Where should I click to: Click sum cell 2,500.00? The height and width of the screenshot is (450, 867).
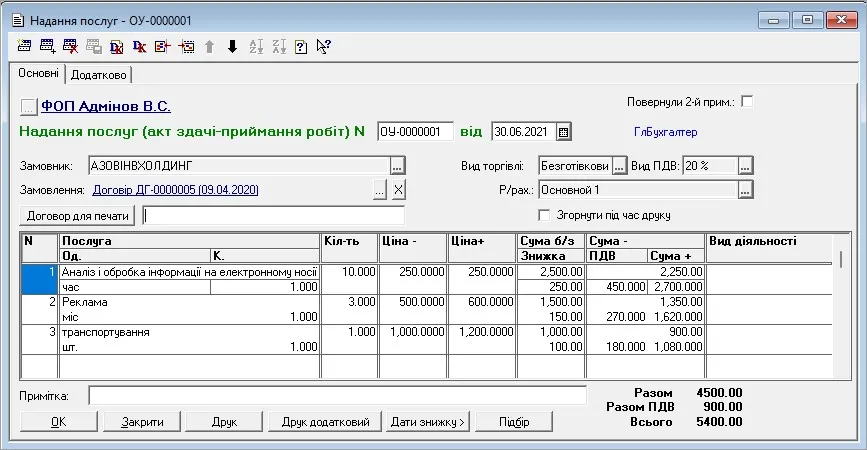pyautogui.click(x=551, y=272)
